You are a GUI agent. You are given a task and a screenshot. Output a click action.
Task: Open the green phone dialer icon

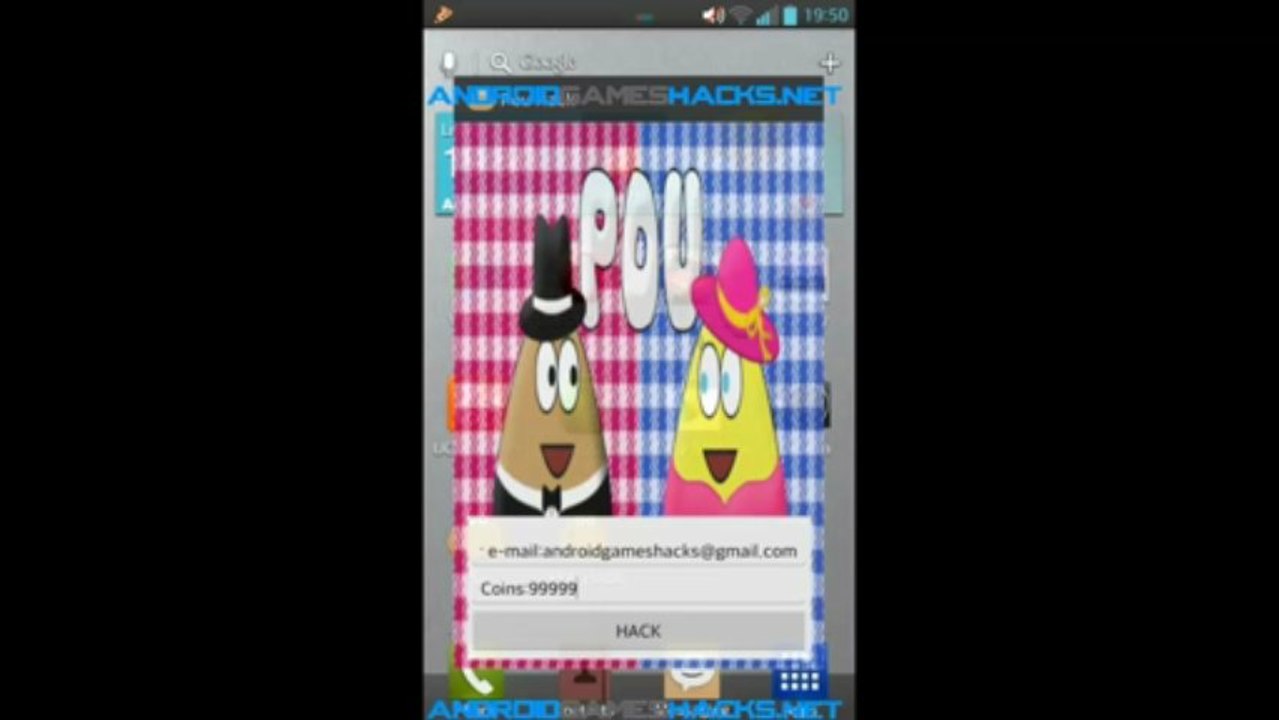[476, 680]
